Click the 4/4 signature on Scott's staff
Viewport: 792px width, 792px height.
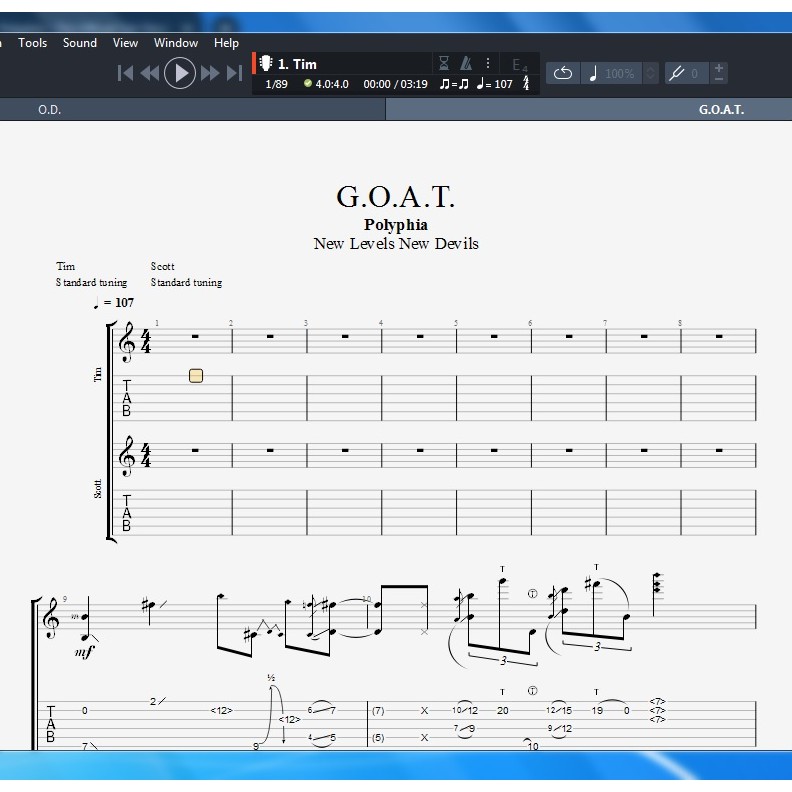pos(145,456)
